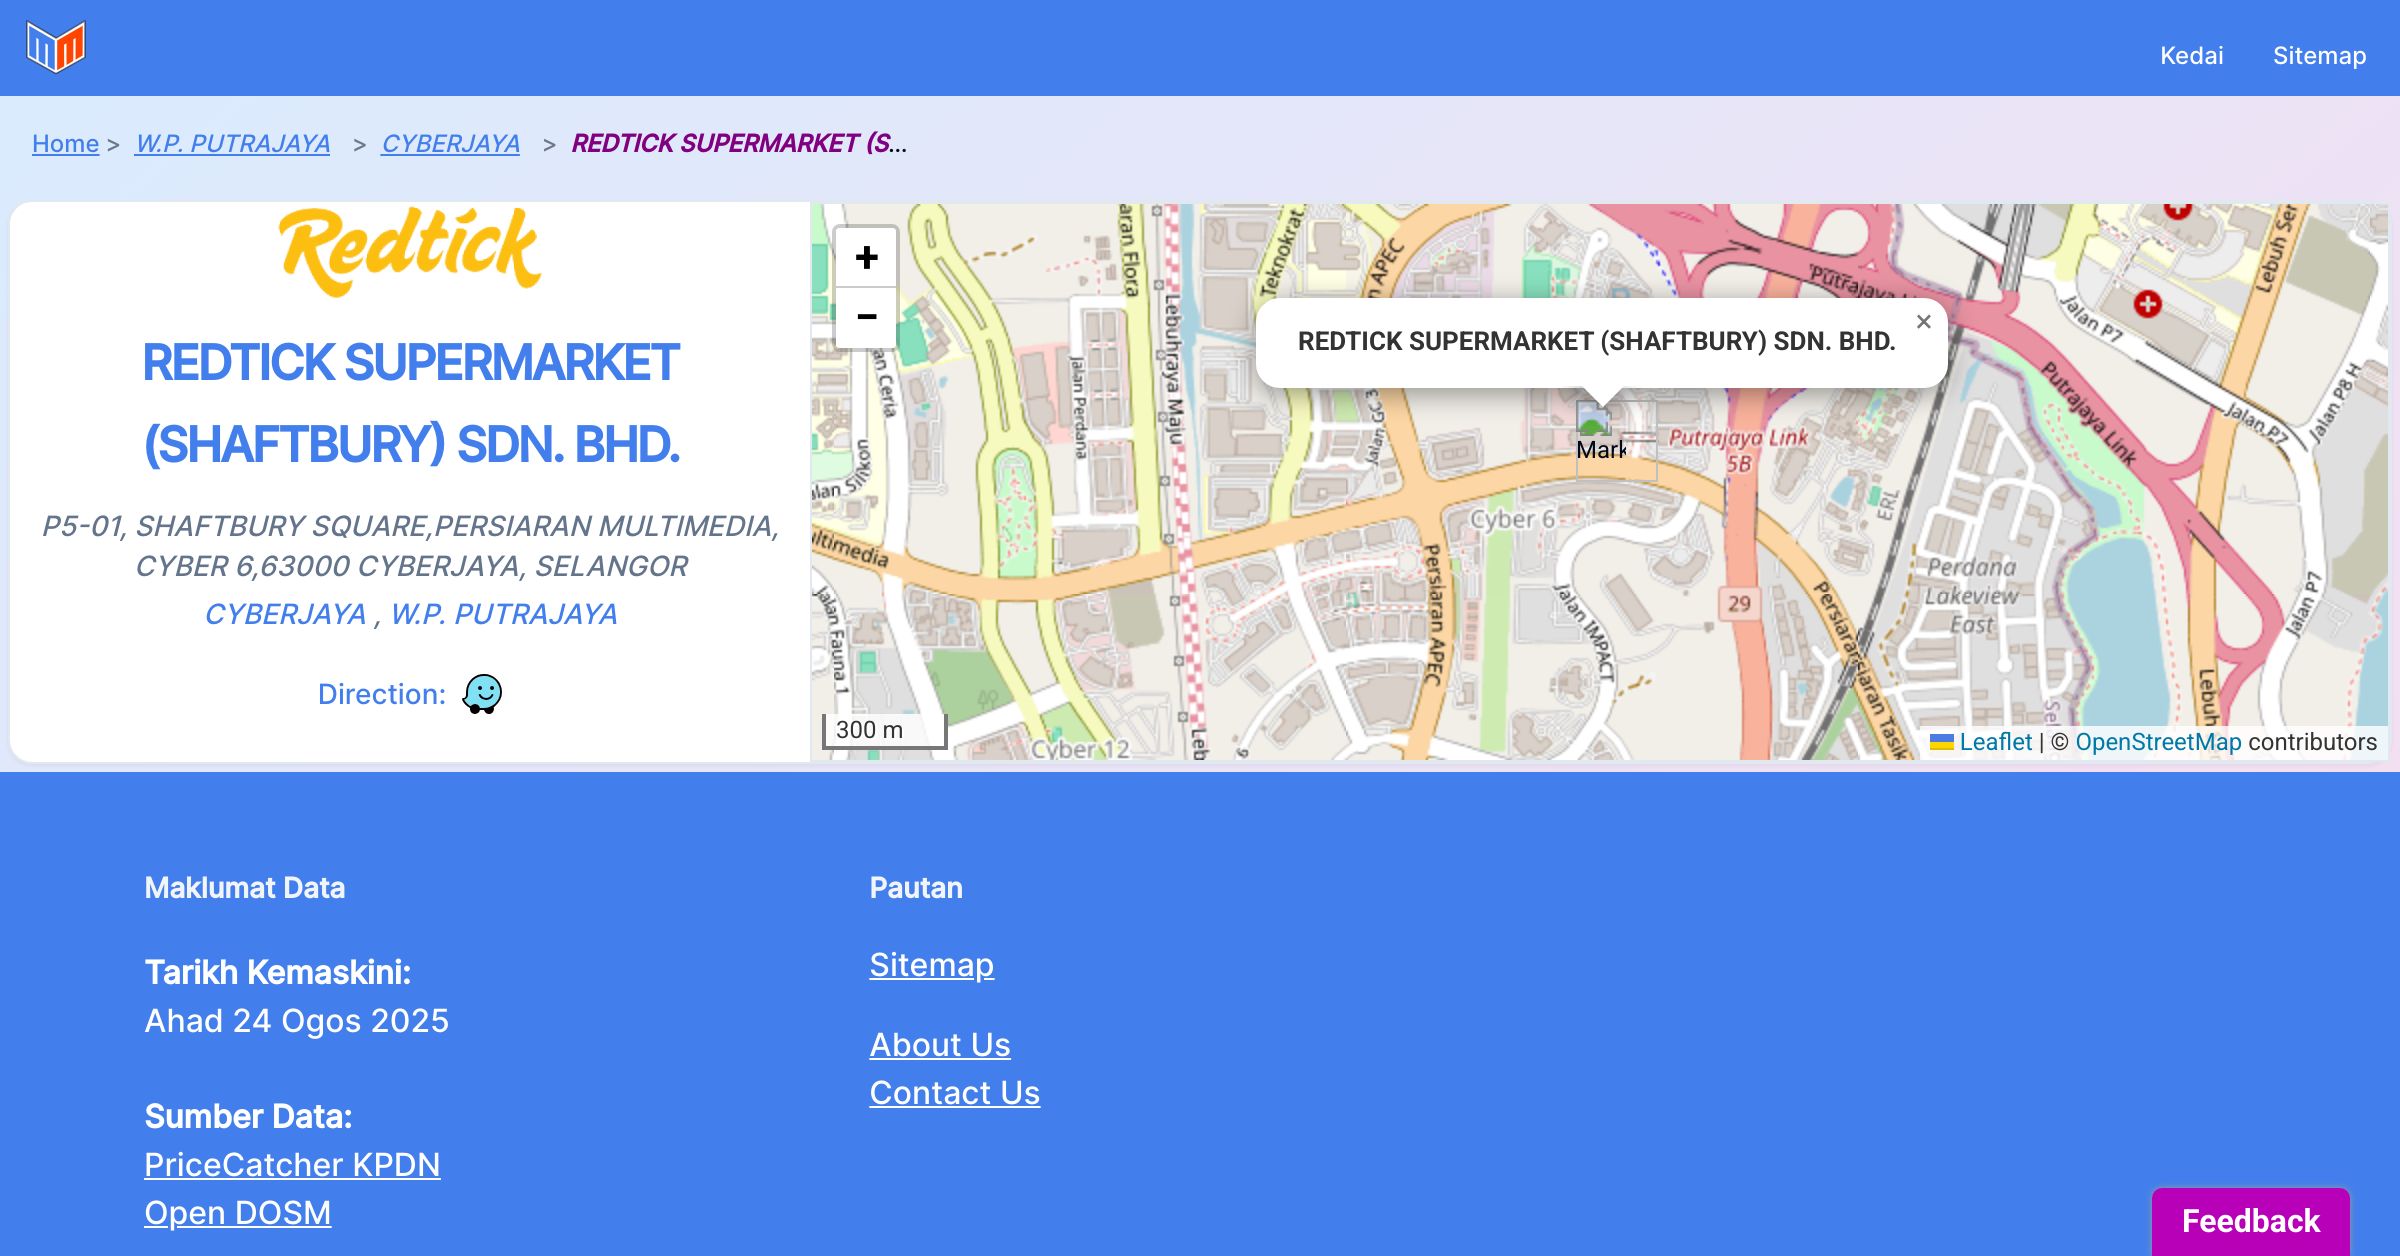This screenshot has height=1256, width=2400.
Task: Open W.P. PUTRAJAYA breadcrumb link
Action: (233, 143)
